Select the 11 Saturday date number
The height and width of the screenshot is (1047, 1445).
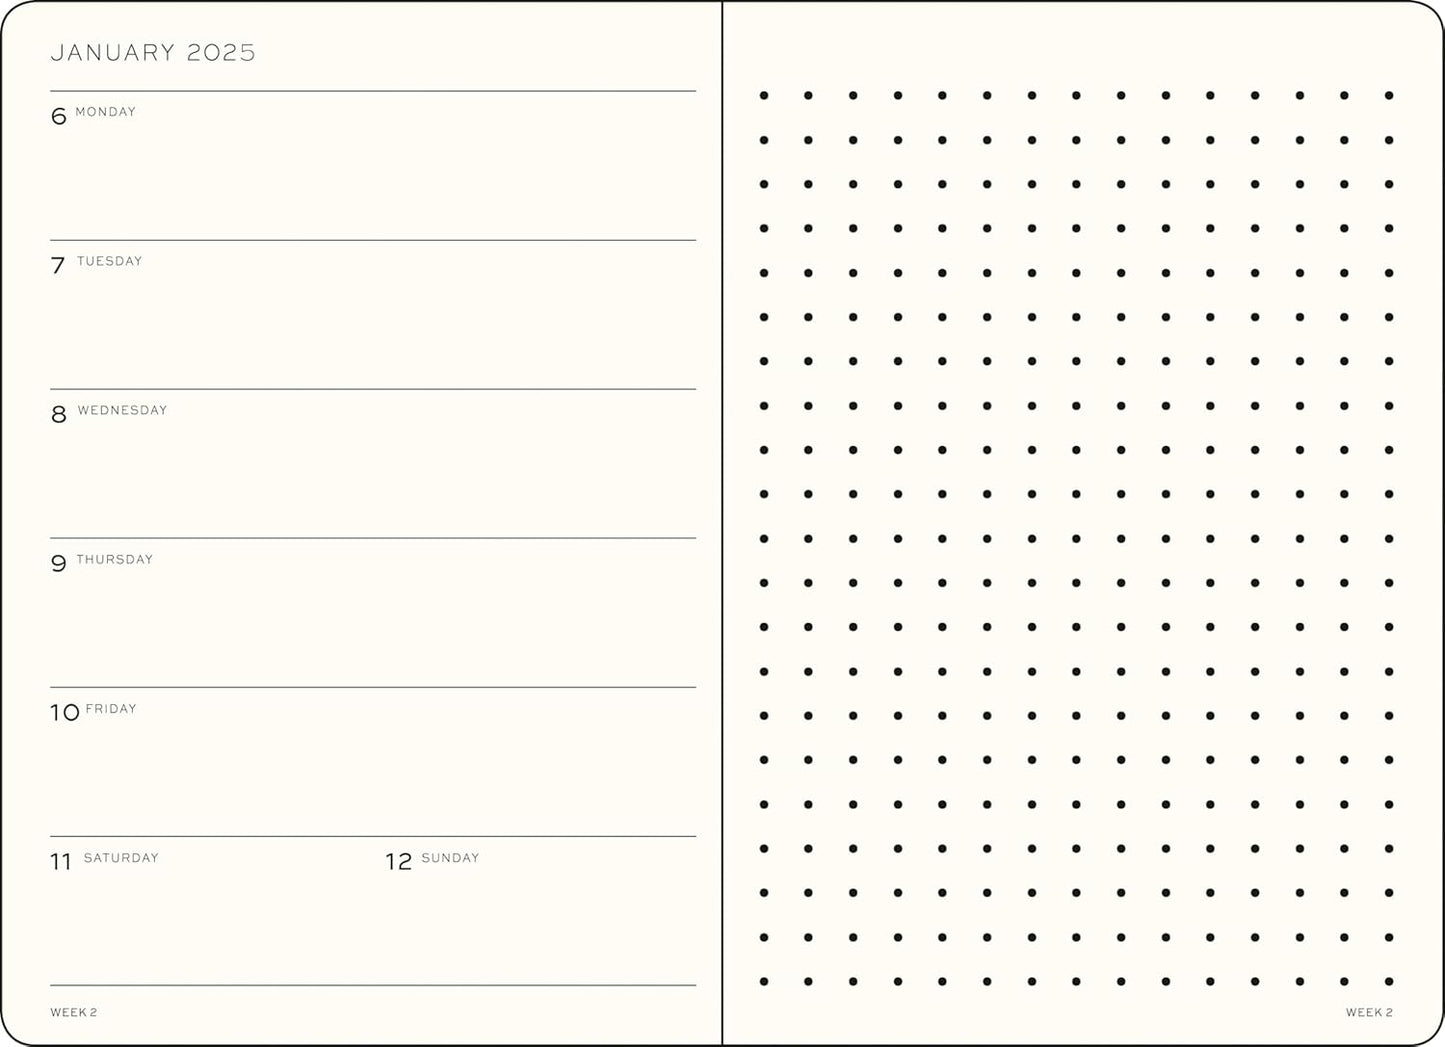point(61,862)
